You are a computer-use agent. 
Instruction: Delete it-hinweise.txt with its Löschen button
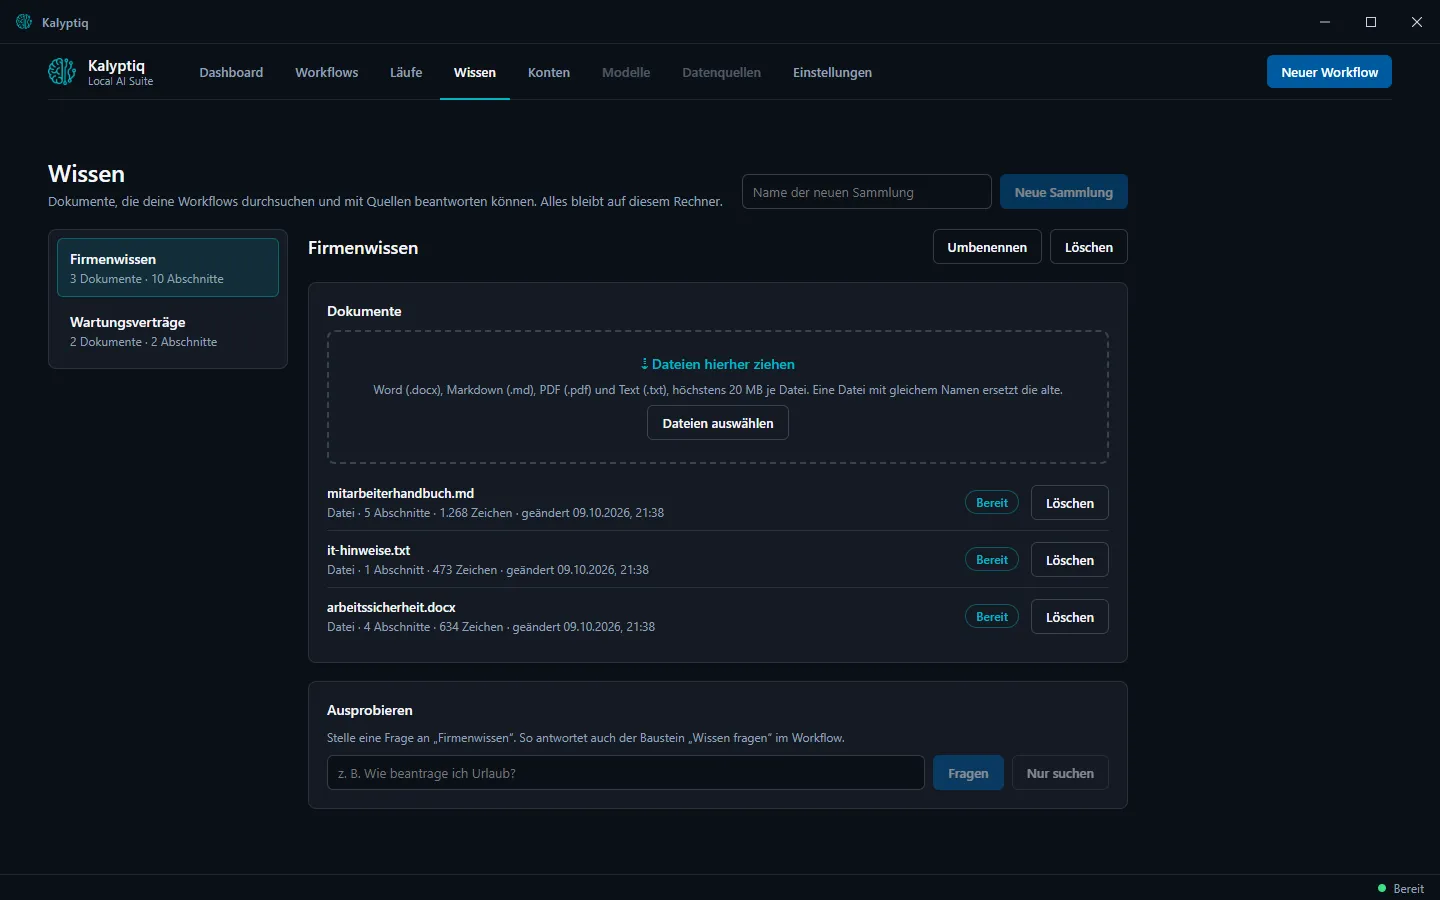tap(1070, 560)
